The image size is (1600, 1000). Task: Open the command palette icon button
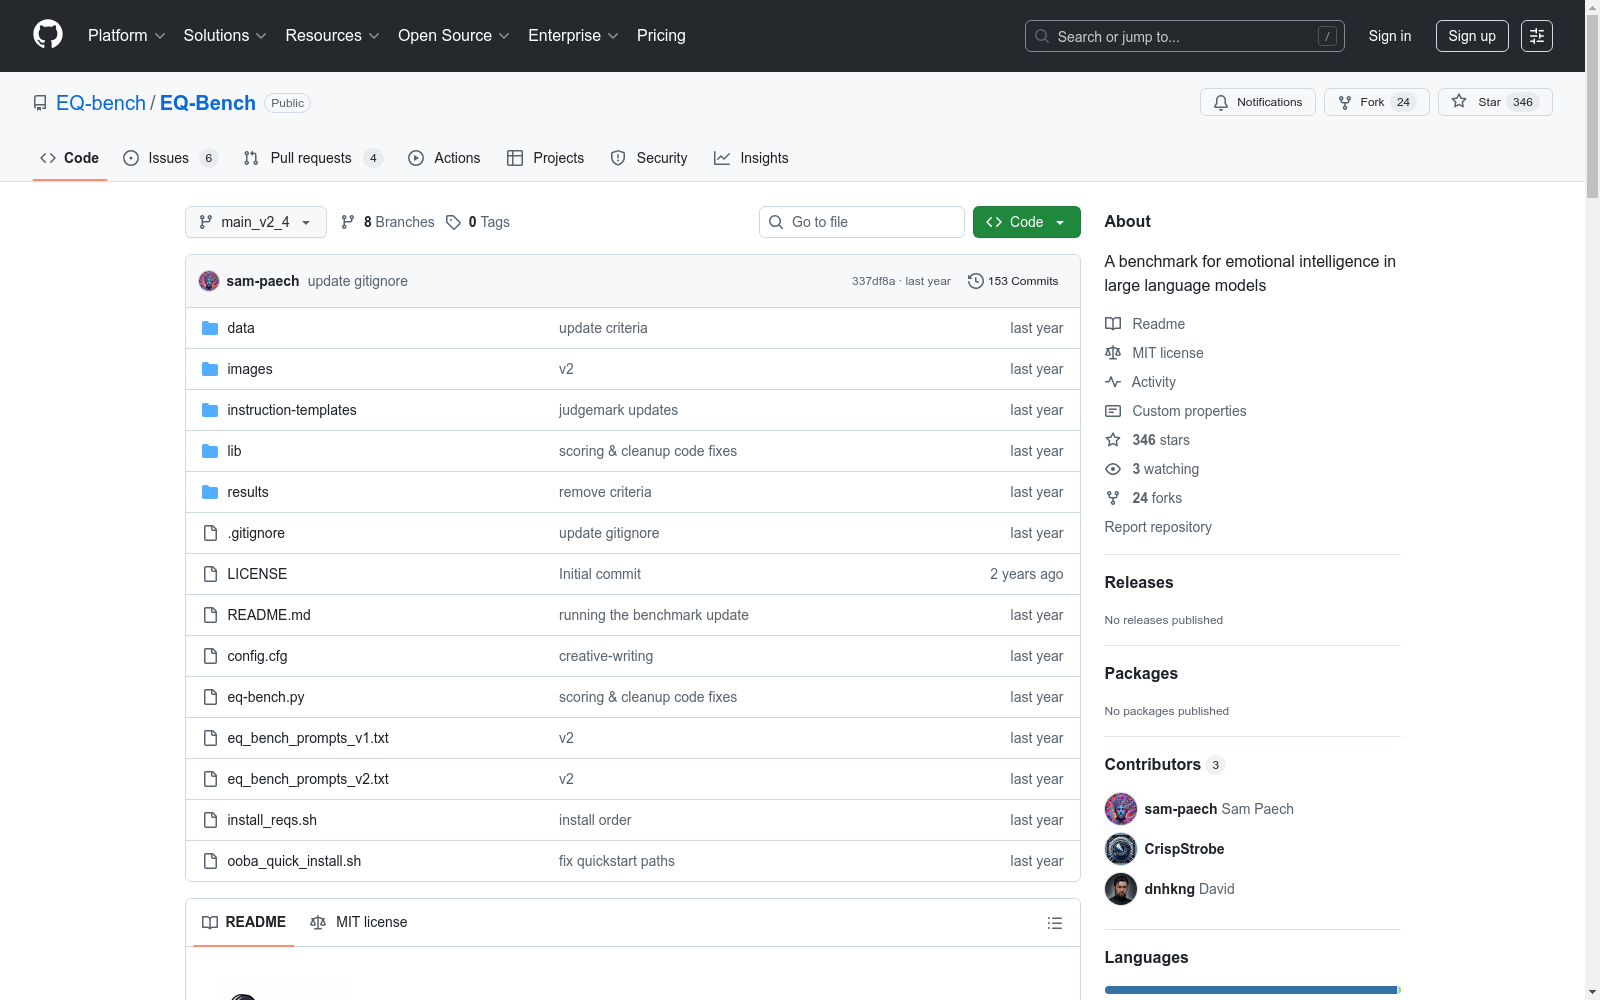pos(1537,36)
